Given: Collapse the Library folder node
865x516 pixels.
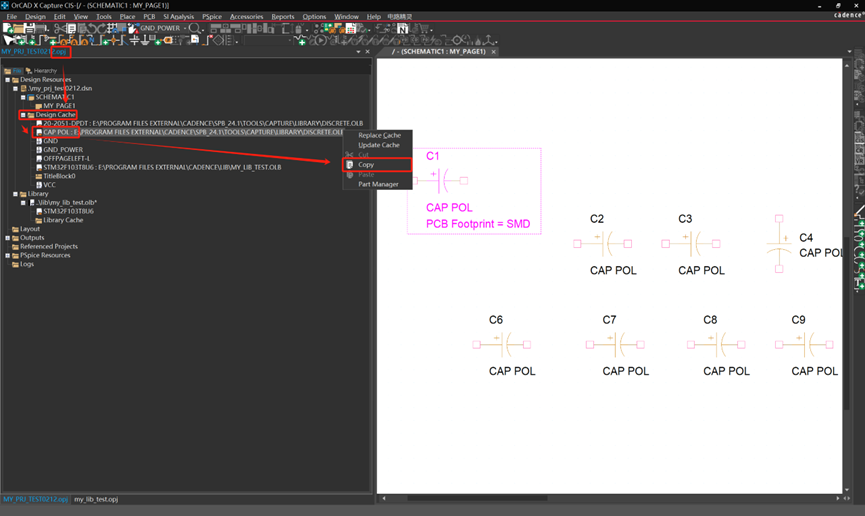Looking at the screenshot, I should [x=15, y=194].
